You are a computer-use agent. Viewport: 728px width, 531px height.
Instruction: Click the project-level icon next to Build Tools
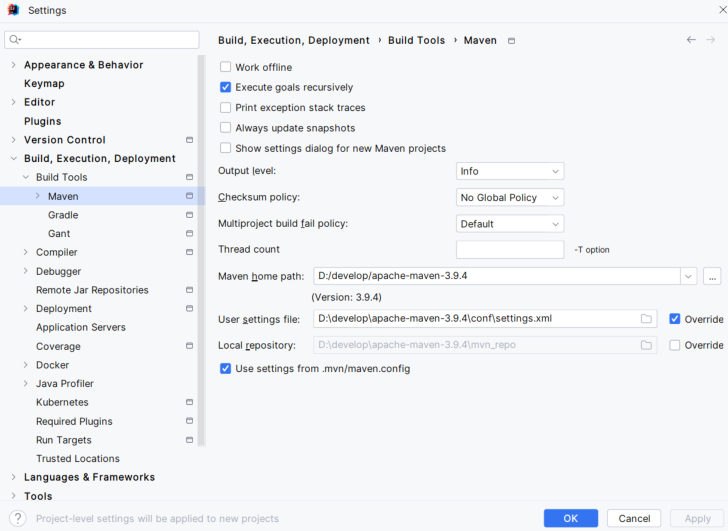[x=189, y=177]
